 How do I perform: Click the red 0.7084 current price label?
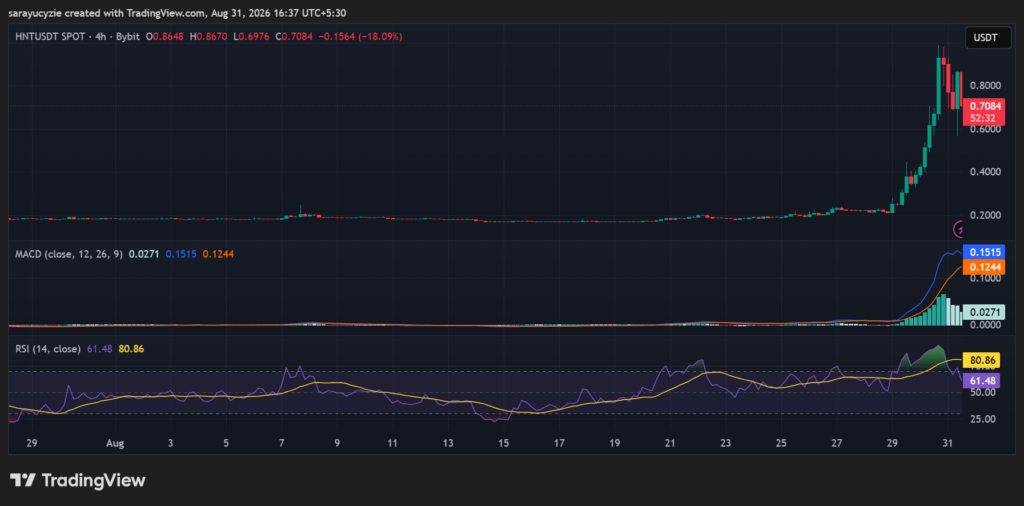pos(982,106)
